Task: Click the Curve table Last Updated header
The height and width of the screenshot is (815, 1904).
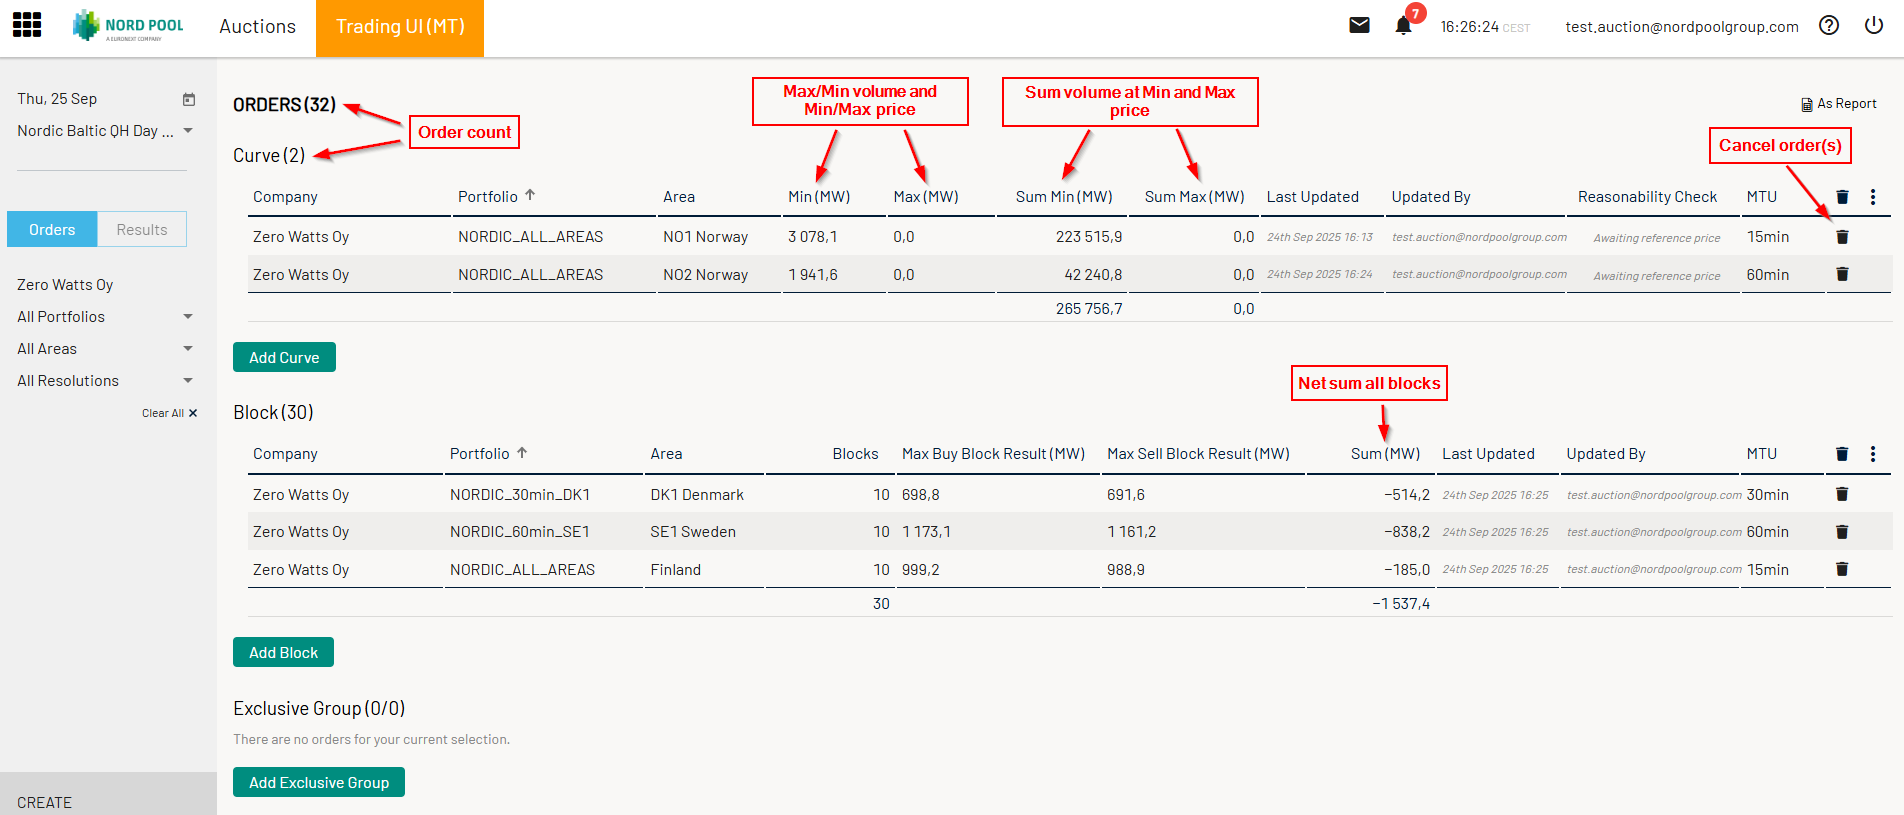Action: point(1312,197)
